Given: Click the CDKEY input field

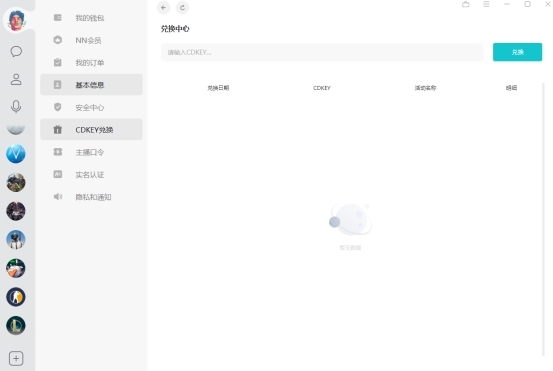Looking at the screenshot, I should tap(322, 52).
